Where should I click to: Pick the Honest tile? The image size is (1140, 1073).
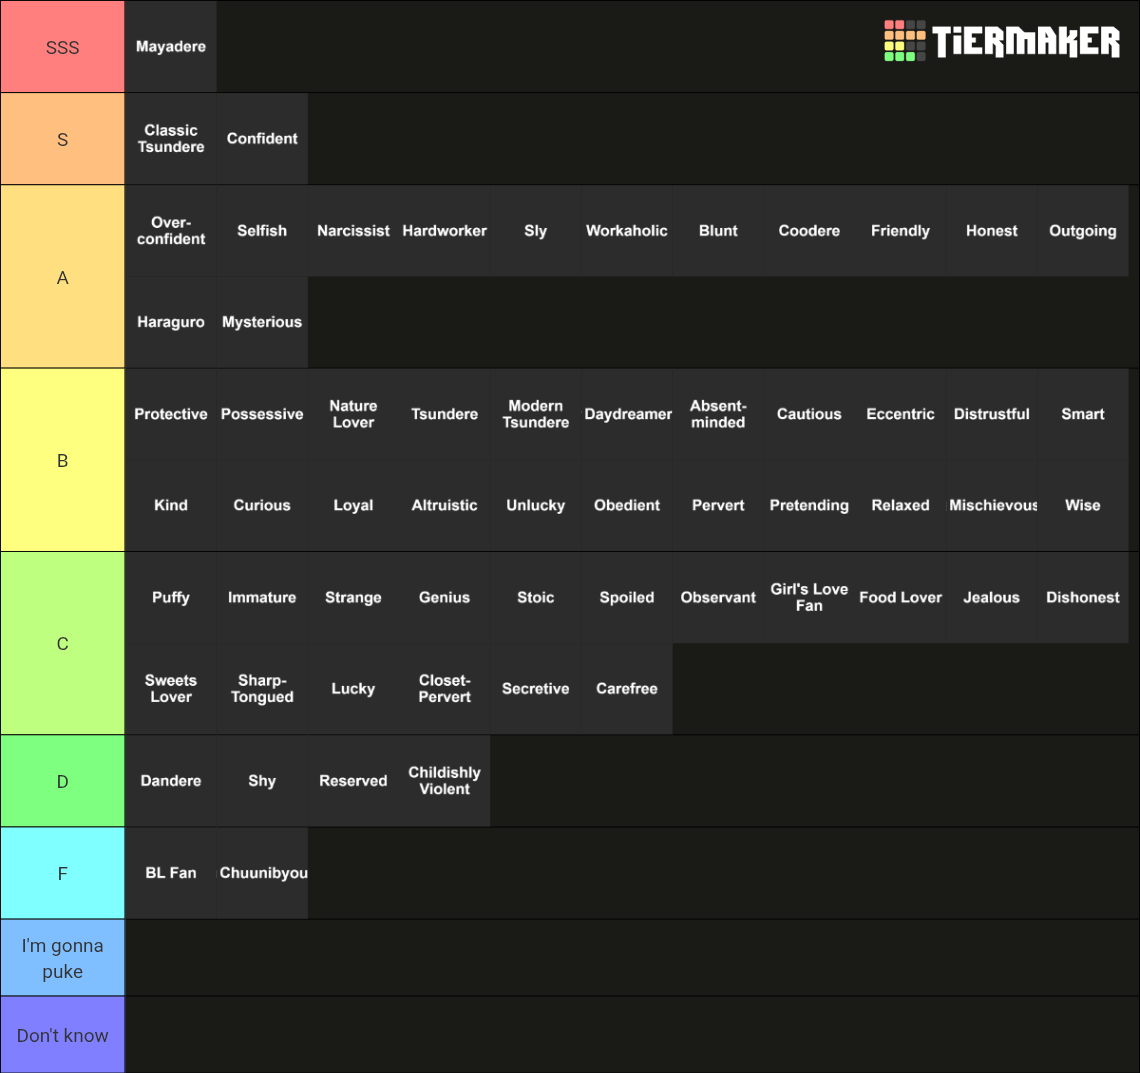[992, 230]
